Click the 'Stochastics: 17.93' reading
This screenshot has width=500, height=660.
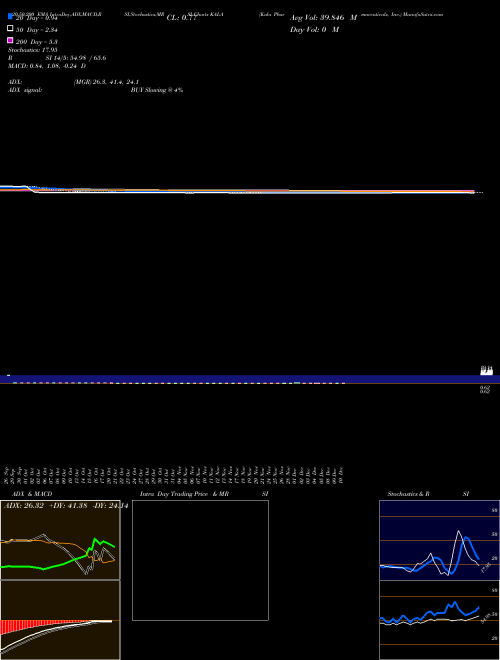click(32, 50)
